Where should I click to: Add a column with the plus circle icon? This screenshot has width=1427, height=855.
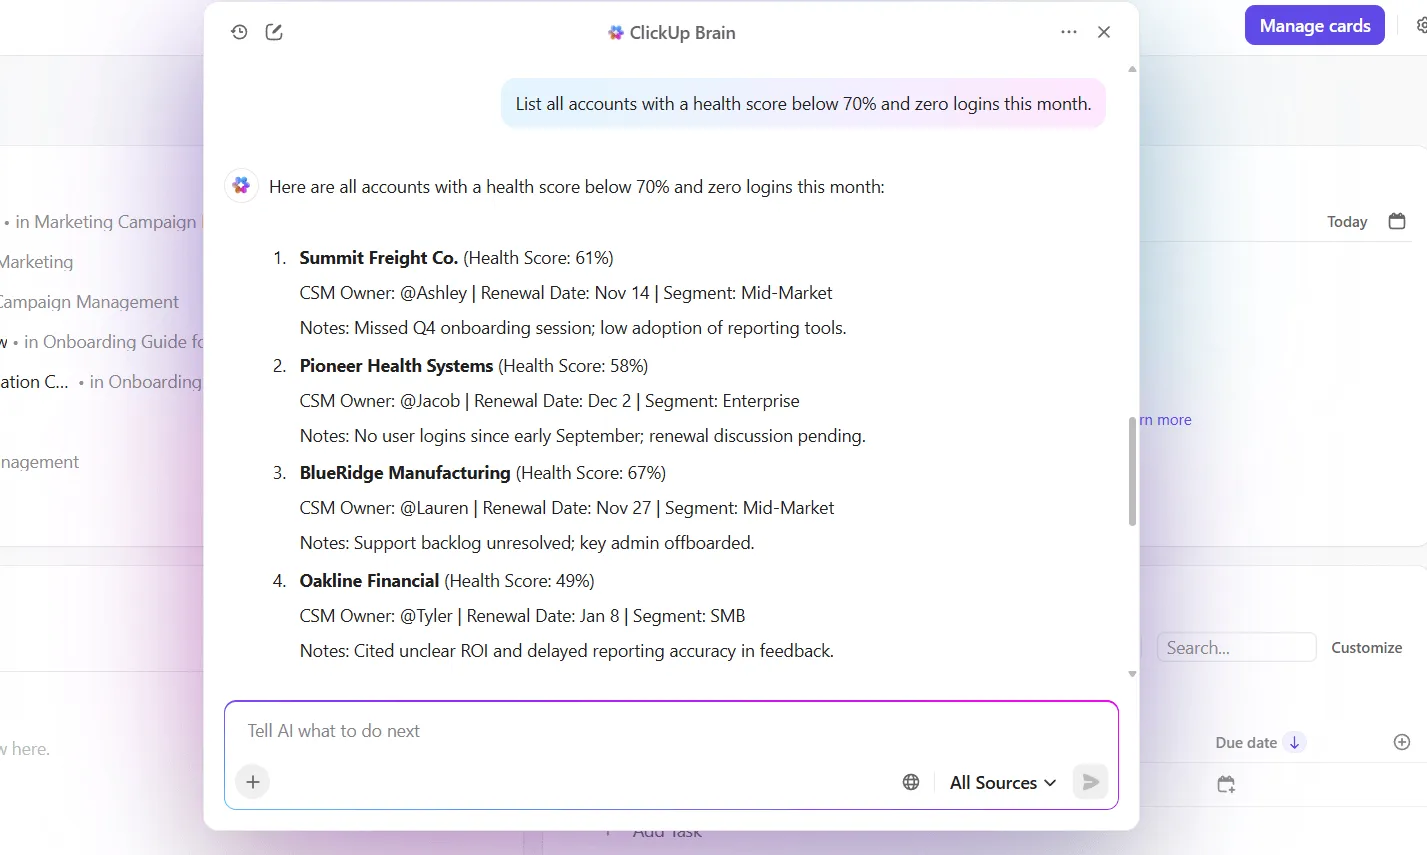pyautogui.click(x=1402, y=742)
